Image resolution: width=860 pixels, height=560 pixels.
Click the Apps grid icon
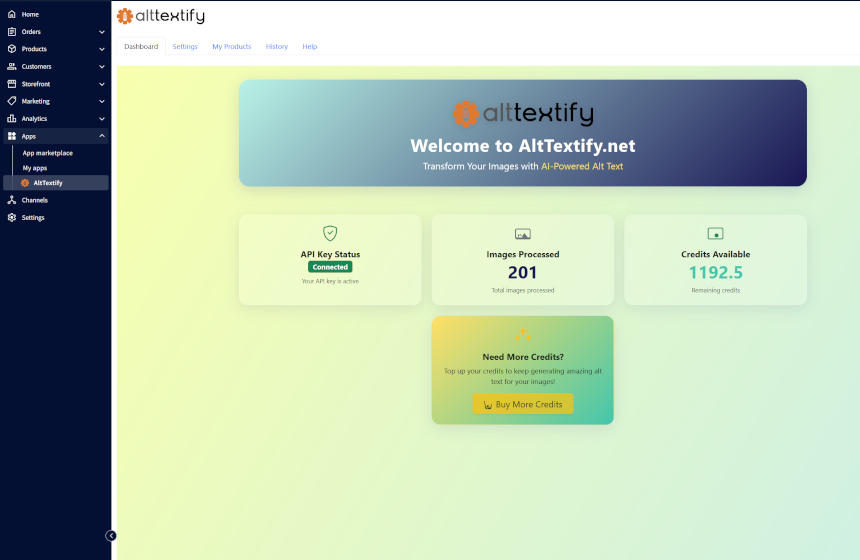click(x=12, y=136)
